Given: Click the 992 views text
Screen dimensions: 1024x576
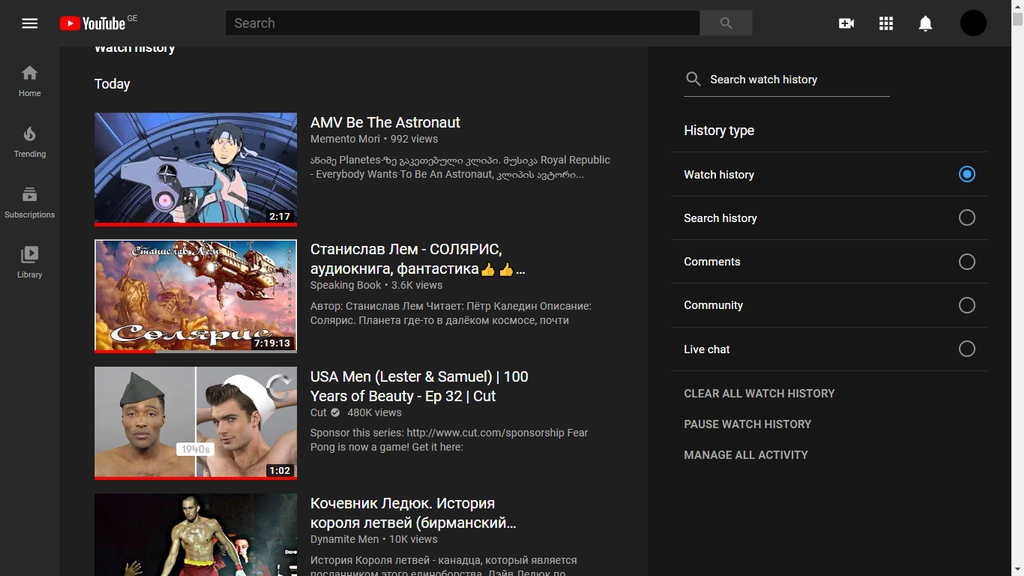Looking at the screenshot, I should (414, 139).
